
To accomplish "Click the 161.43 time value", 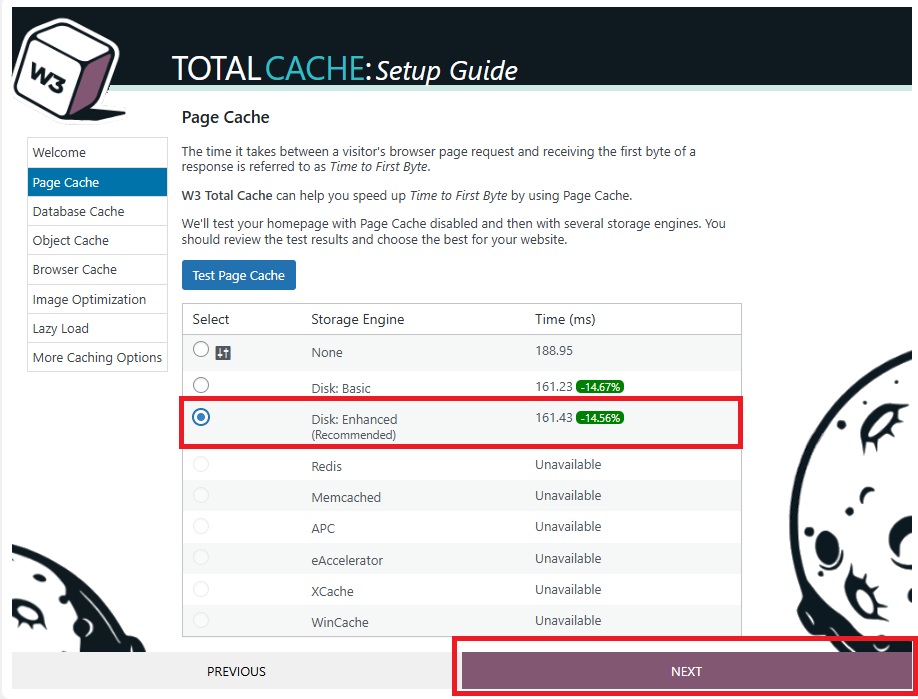I will [x=554, y=418].
